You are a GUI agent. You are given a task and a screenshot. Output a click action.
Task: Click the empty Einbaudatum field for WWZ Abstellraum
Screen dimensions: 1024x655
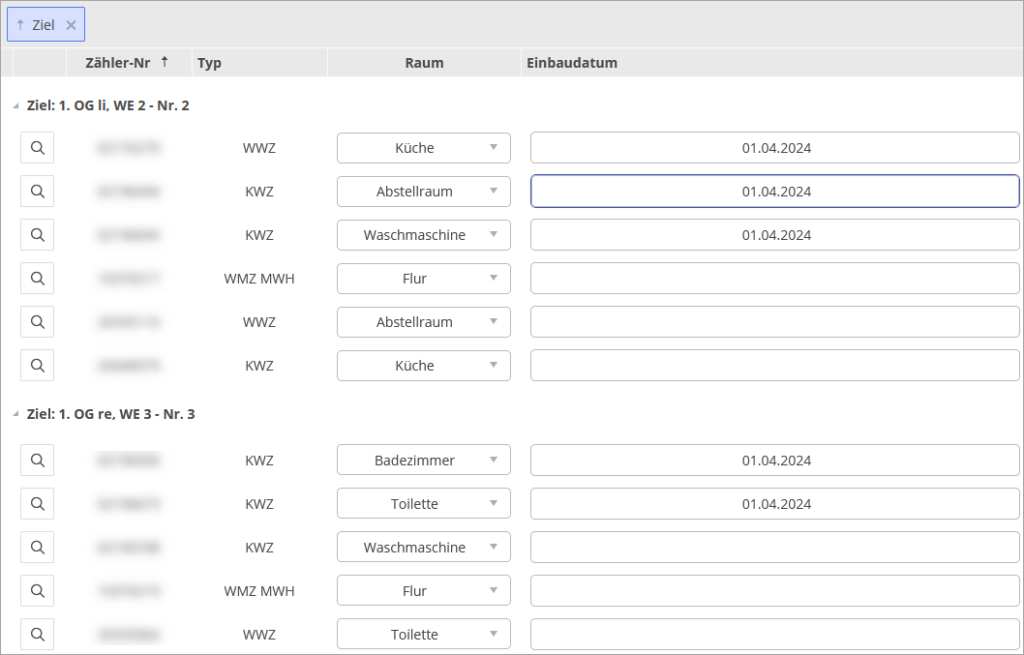coord(774,322)
